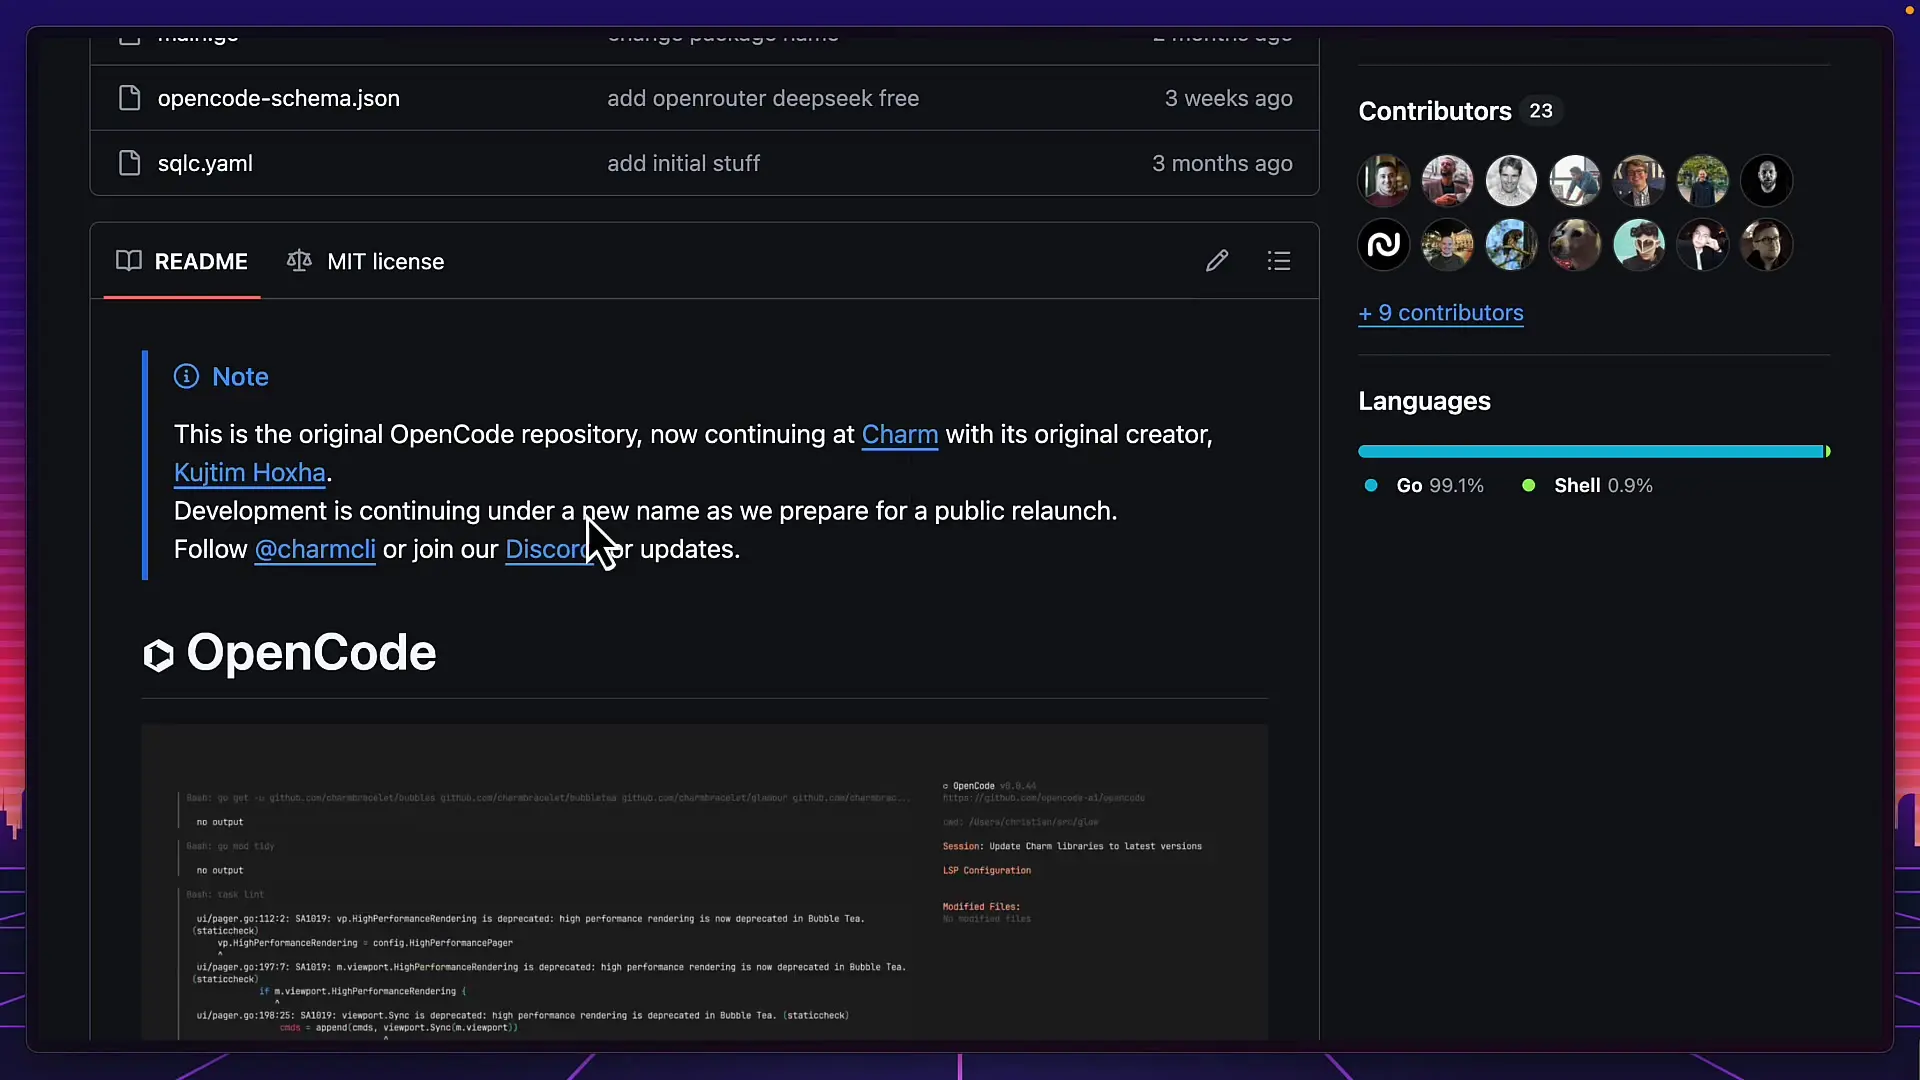Open the opencode-schema.json file
The height and width of the screenshot is (1080, 1920).
[x=278, y=98]
